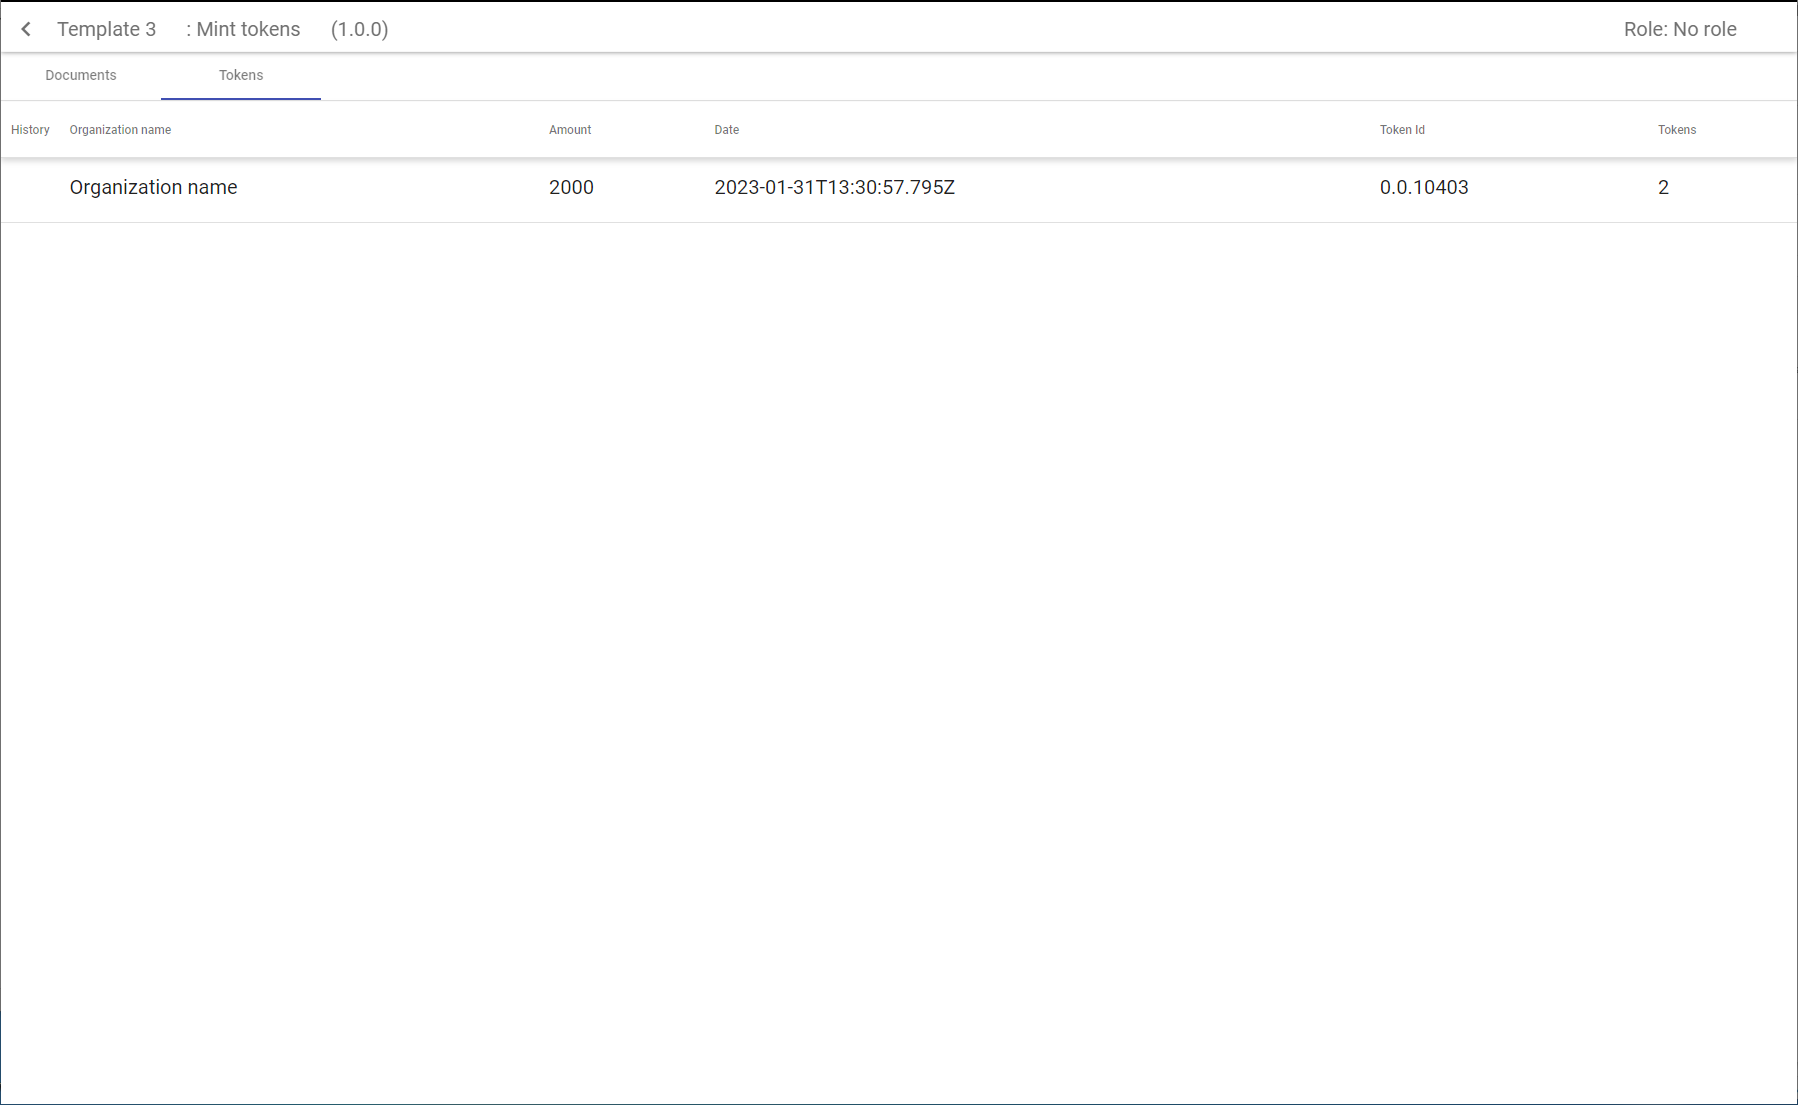Click the Organization name column header

pyautogui.click(x=120, y=130)
